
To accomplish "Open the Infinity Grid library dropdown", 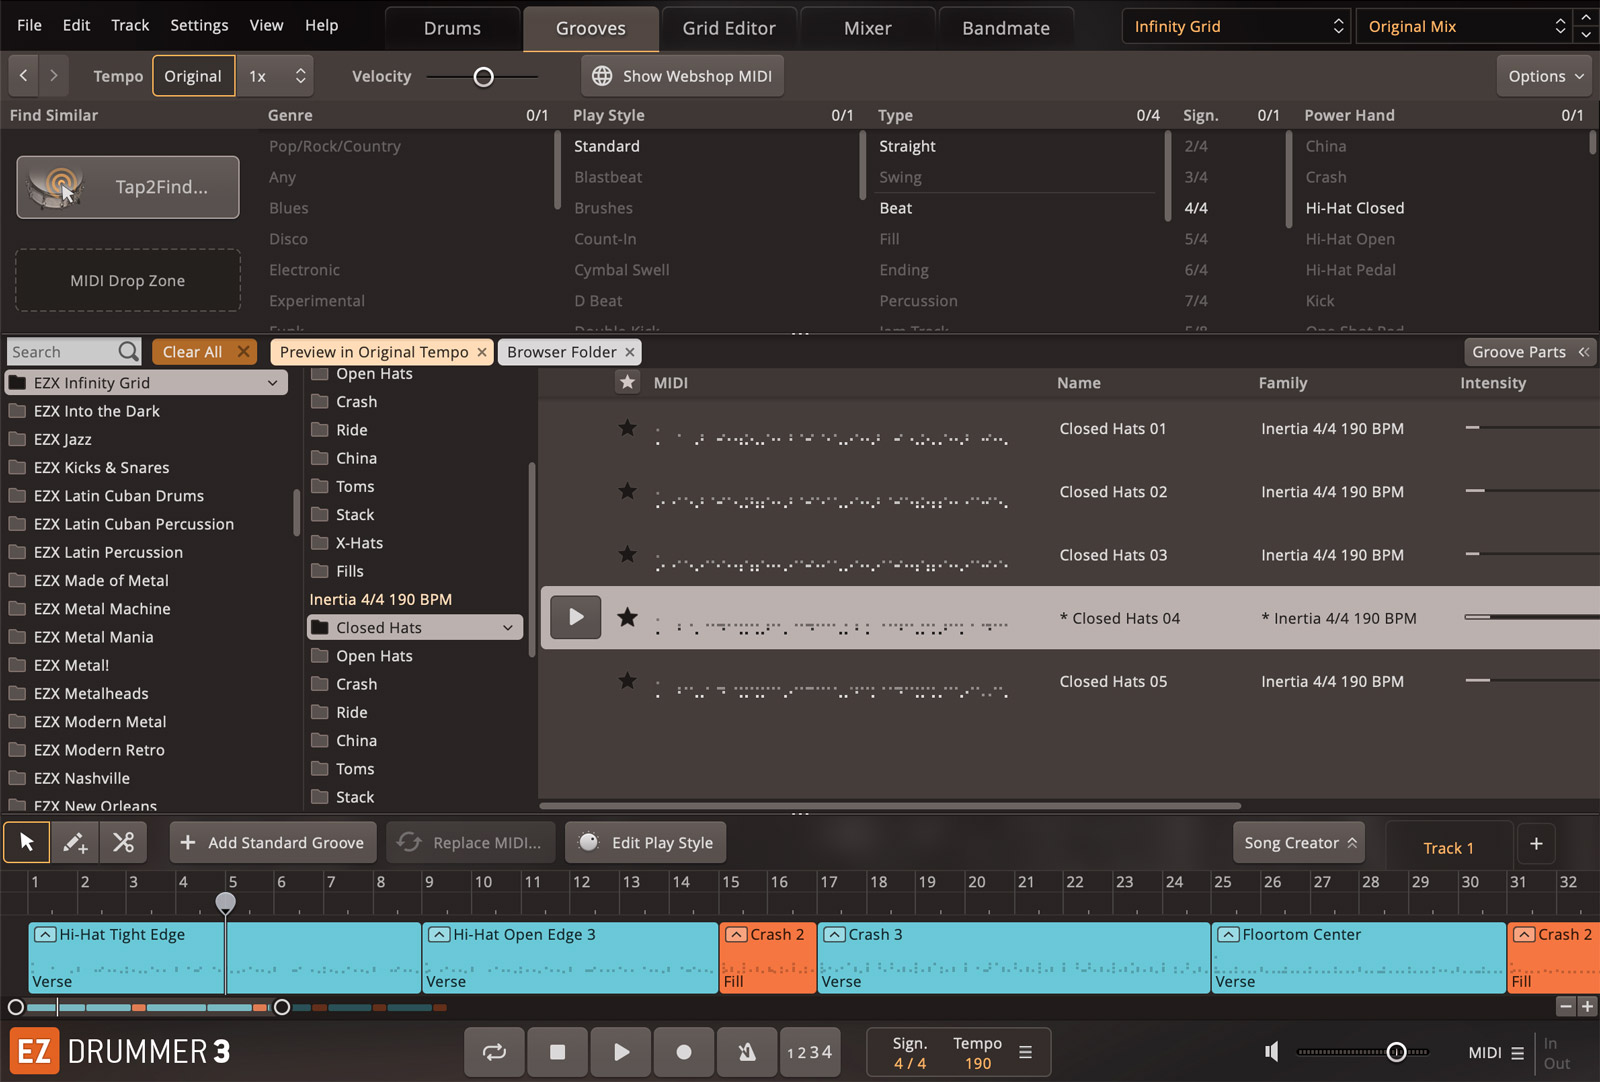I will click(x=1238, y=27).
